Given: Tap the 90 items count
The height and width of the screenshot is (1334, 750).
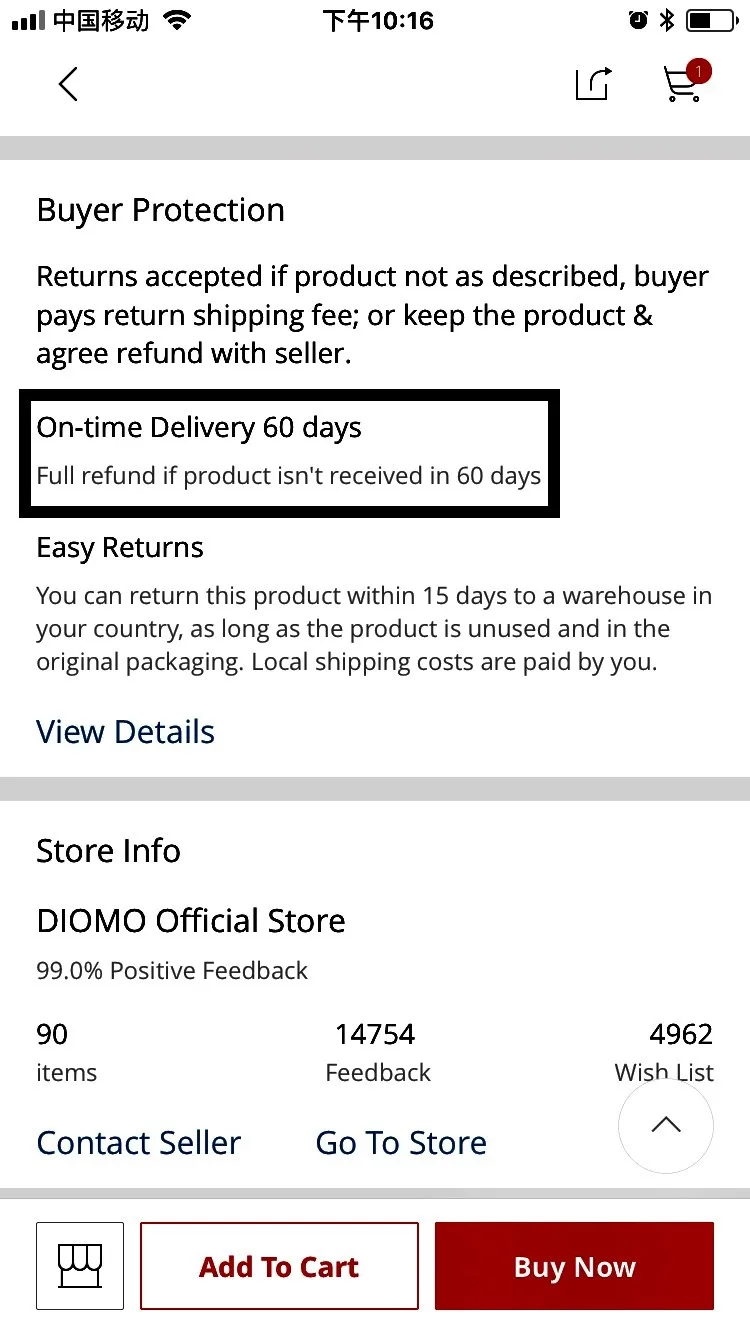Looking at the screenshot, I should (67, 1052).
